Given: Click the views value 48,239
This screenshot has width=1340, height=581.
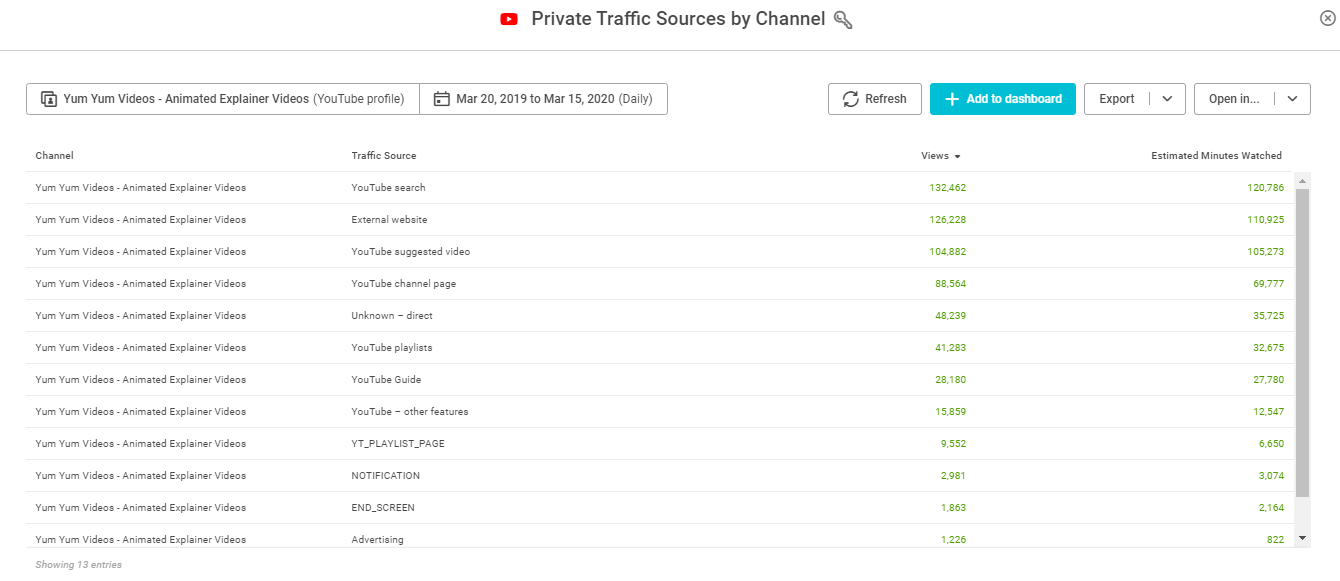Looking at the screenshot, I should click(x=950, y=316).
